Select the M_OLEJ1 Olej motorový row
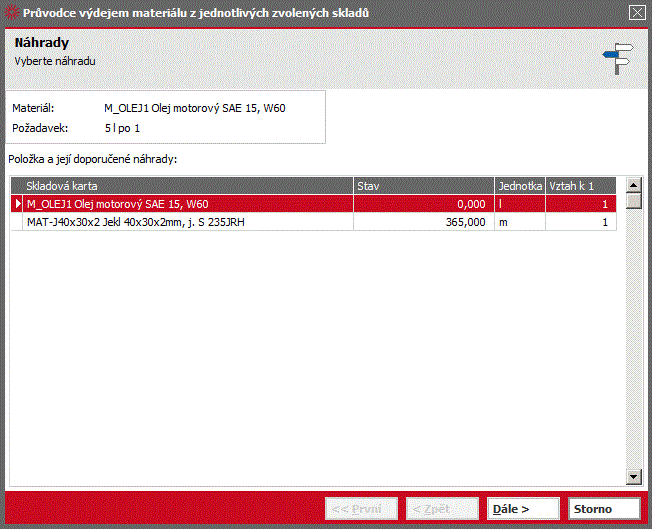Image resolution: width=652 pixels, height=529 pixels. (314, 204)
